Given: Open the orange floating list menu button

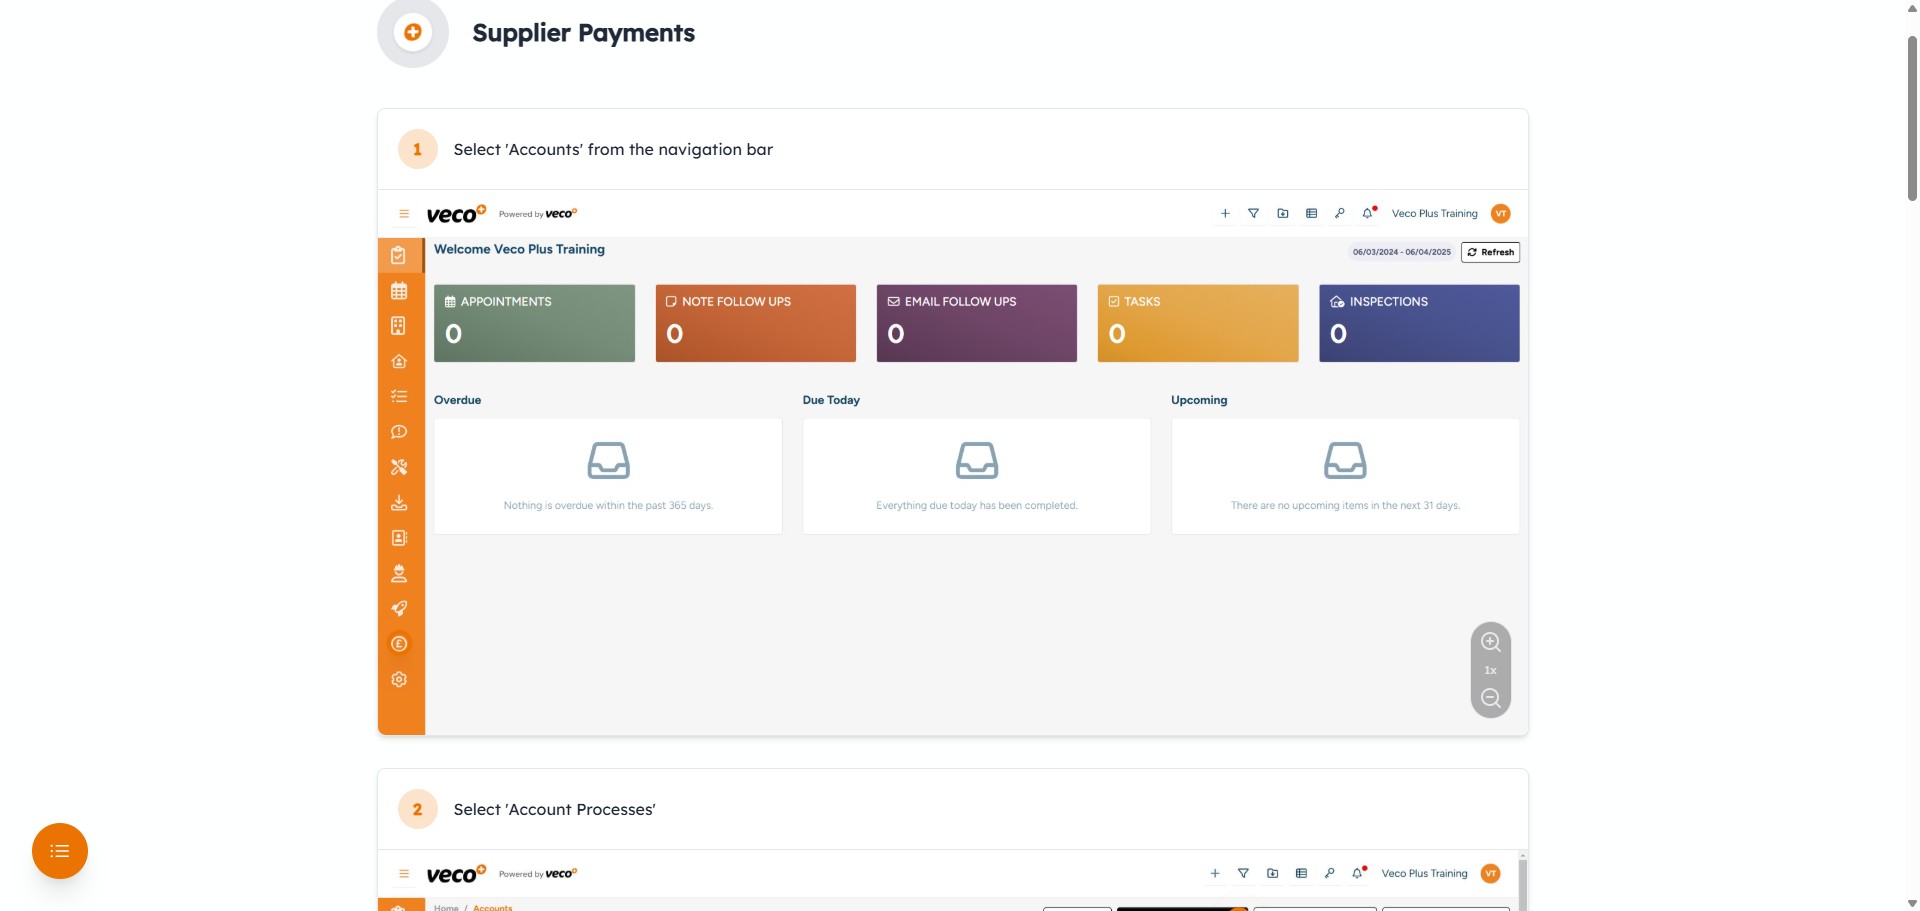Looking at the screenshot, I should click(x=60, y=851).
